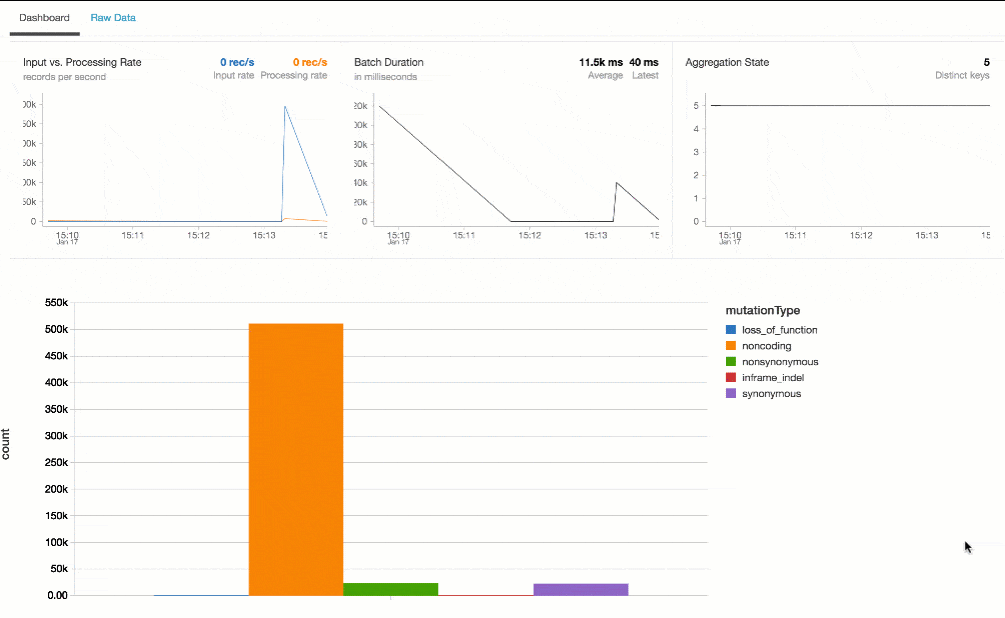Screen dimensions: 1005x618
Task: Toggle the noncoding series via legend label
Action: coord(766,346)
